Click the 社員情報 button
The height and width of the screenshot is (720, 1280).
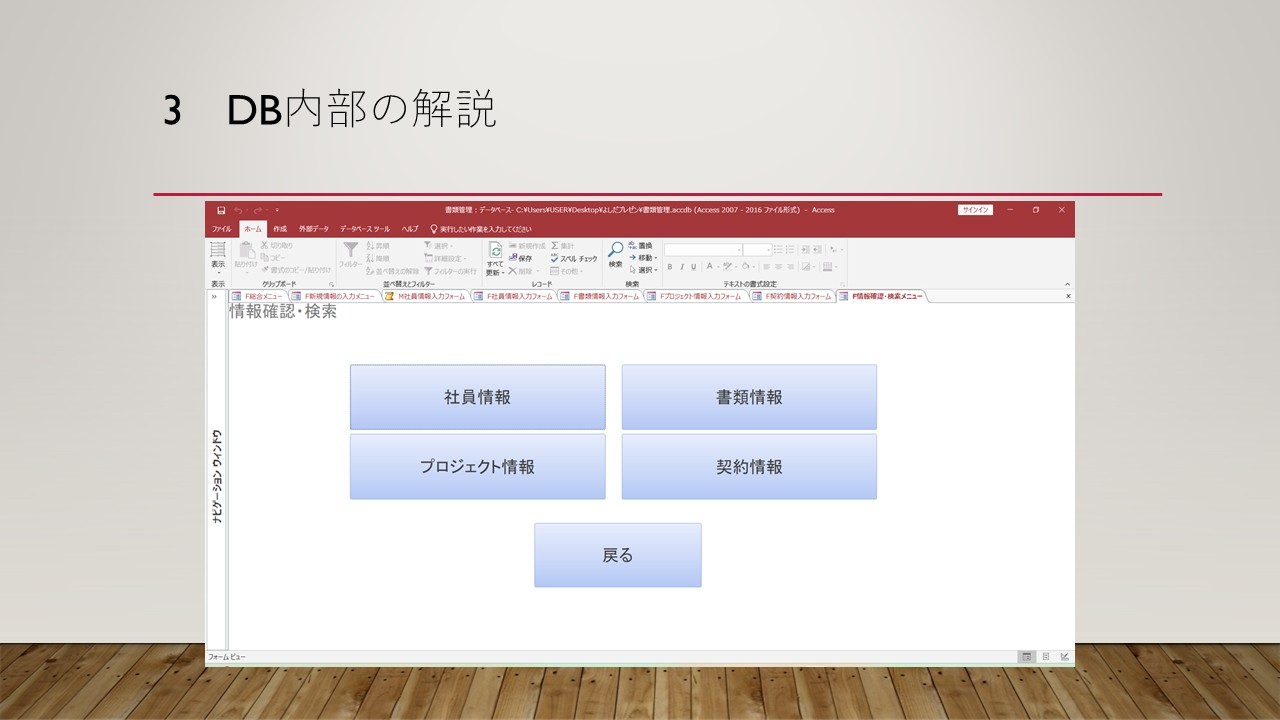point(477,397)
